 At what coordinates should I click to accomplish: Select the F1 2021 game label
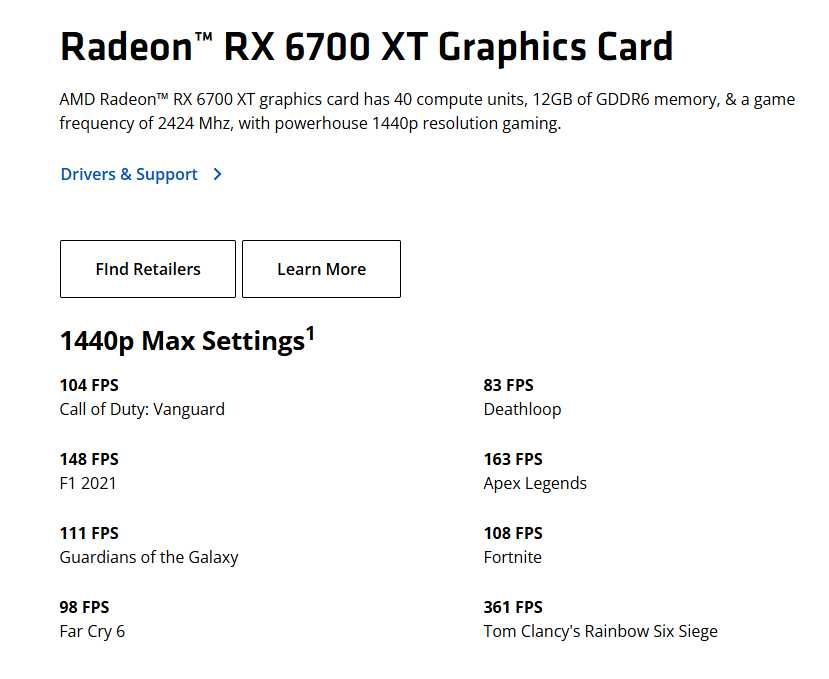(88, 483)
